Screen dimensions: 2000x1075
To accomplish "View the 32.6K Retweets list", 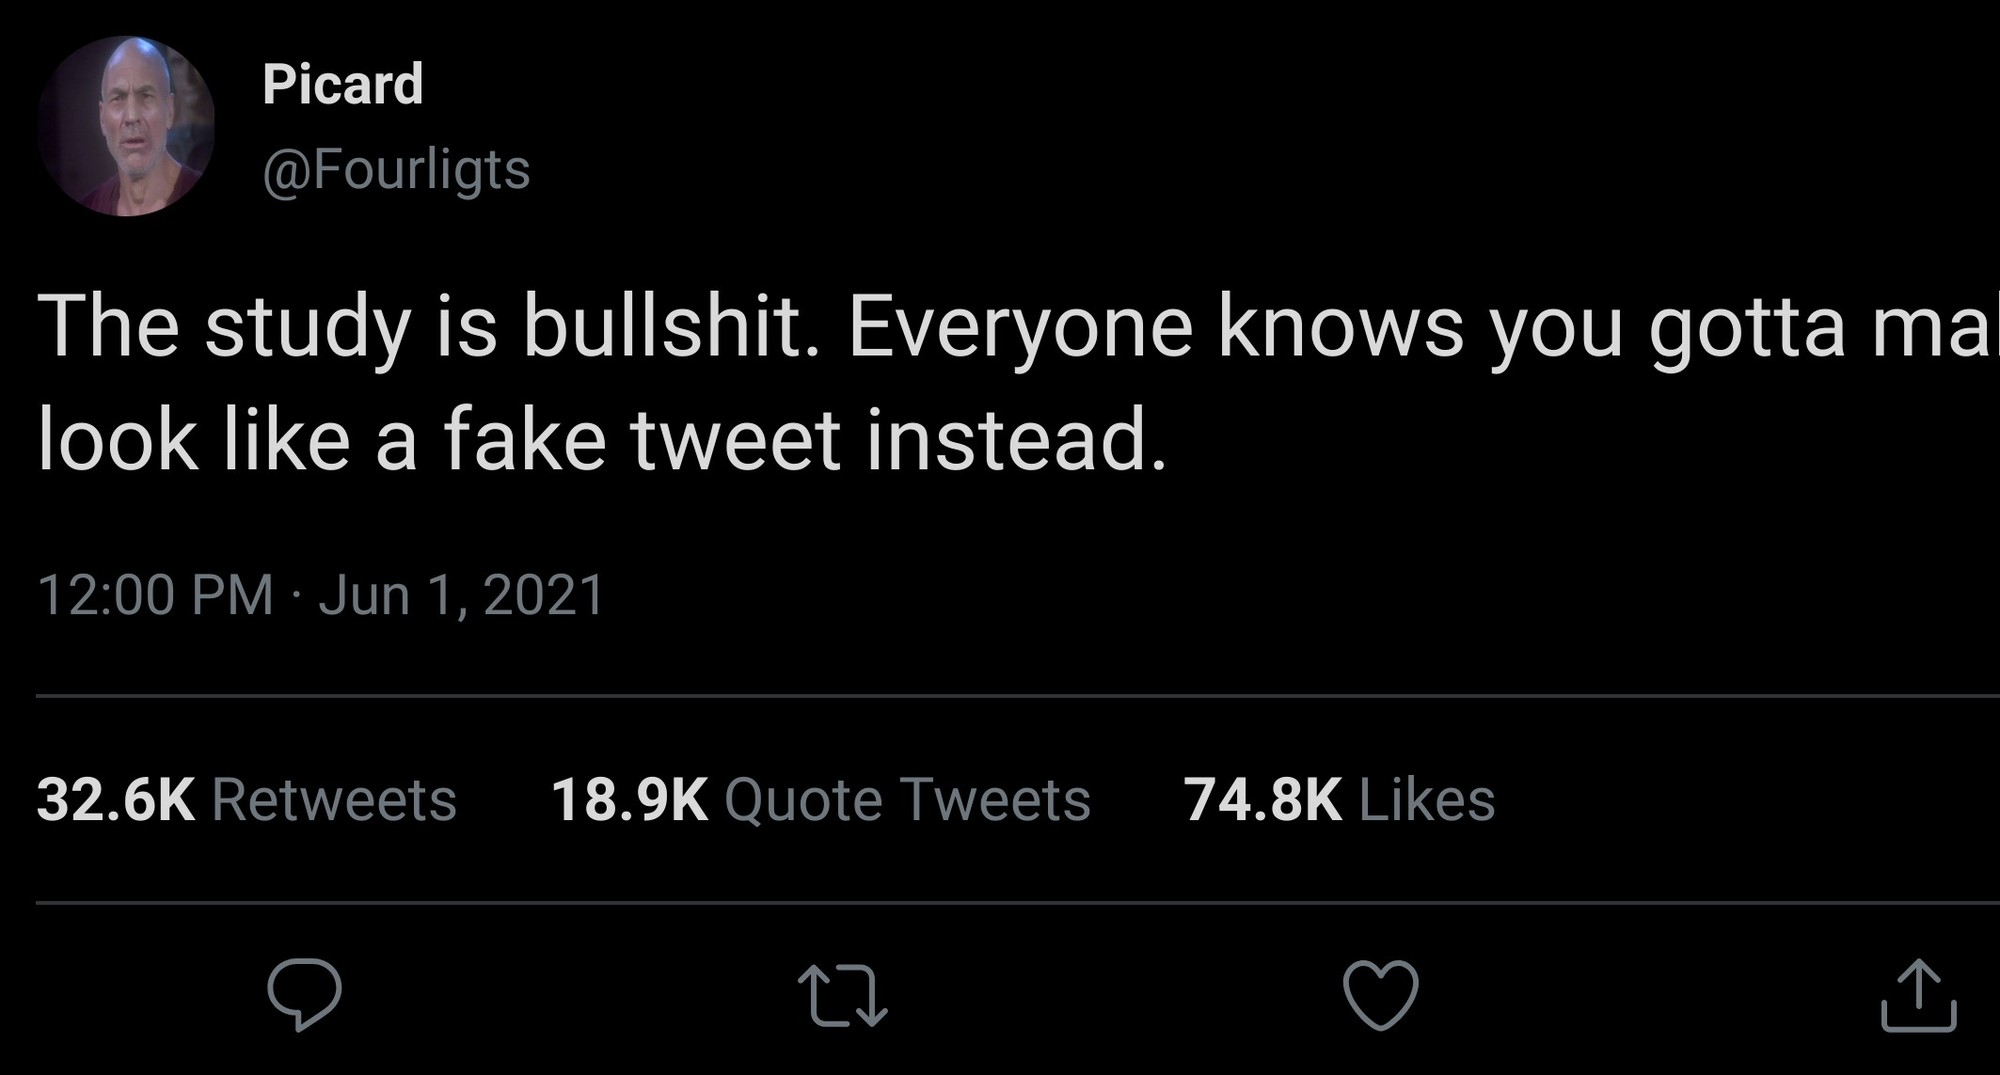I will coord(246,800).
